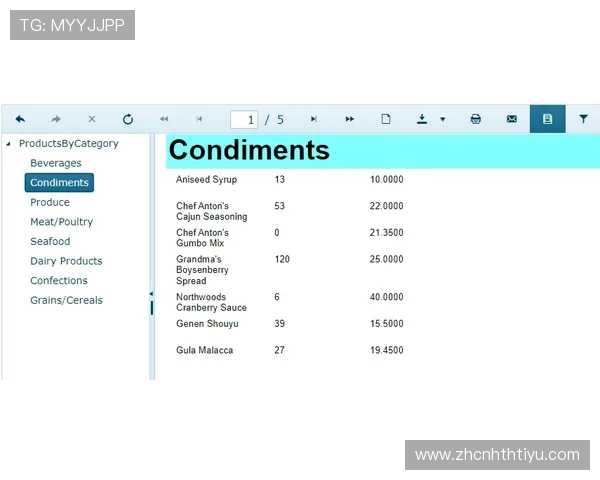
Task: Go to the first page
Action: click(164, 119)
